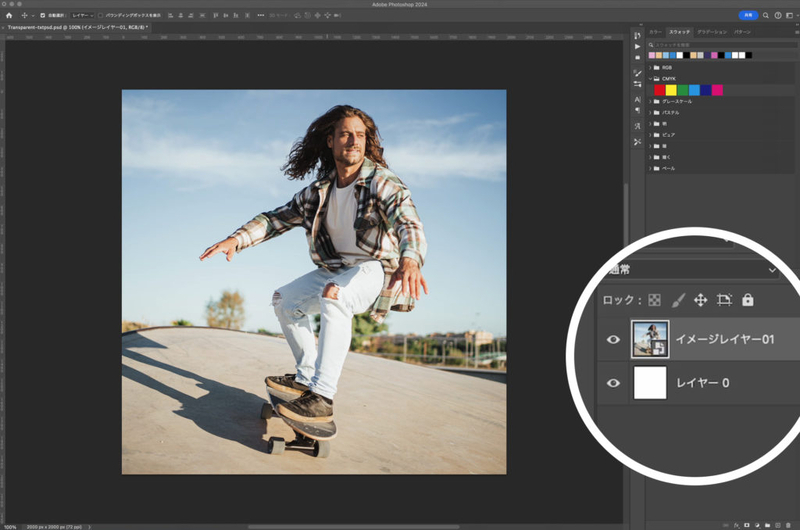Screen dimensions: 800x530
Task: Collapse the CMYK swatch folder
Action: point(651,79)
